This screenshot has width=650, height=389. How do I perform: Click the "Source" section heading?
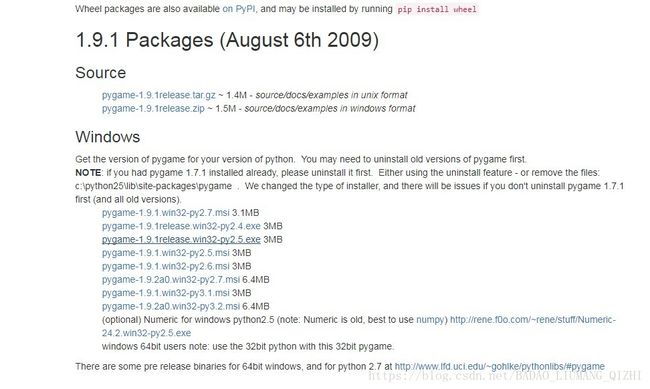(x=101, y=73)
